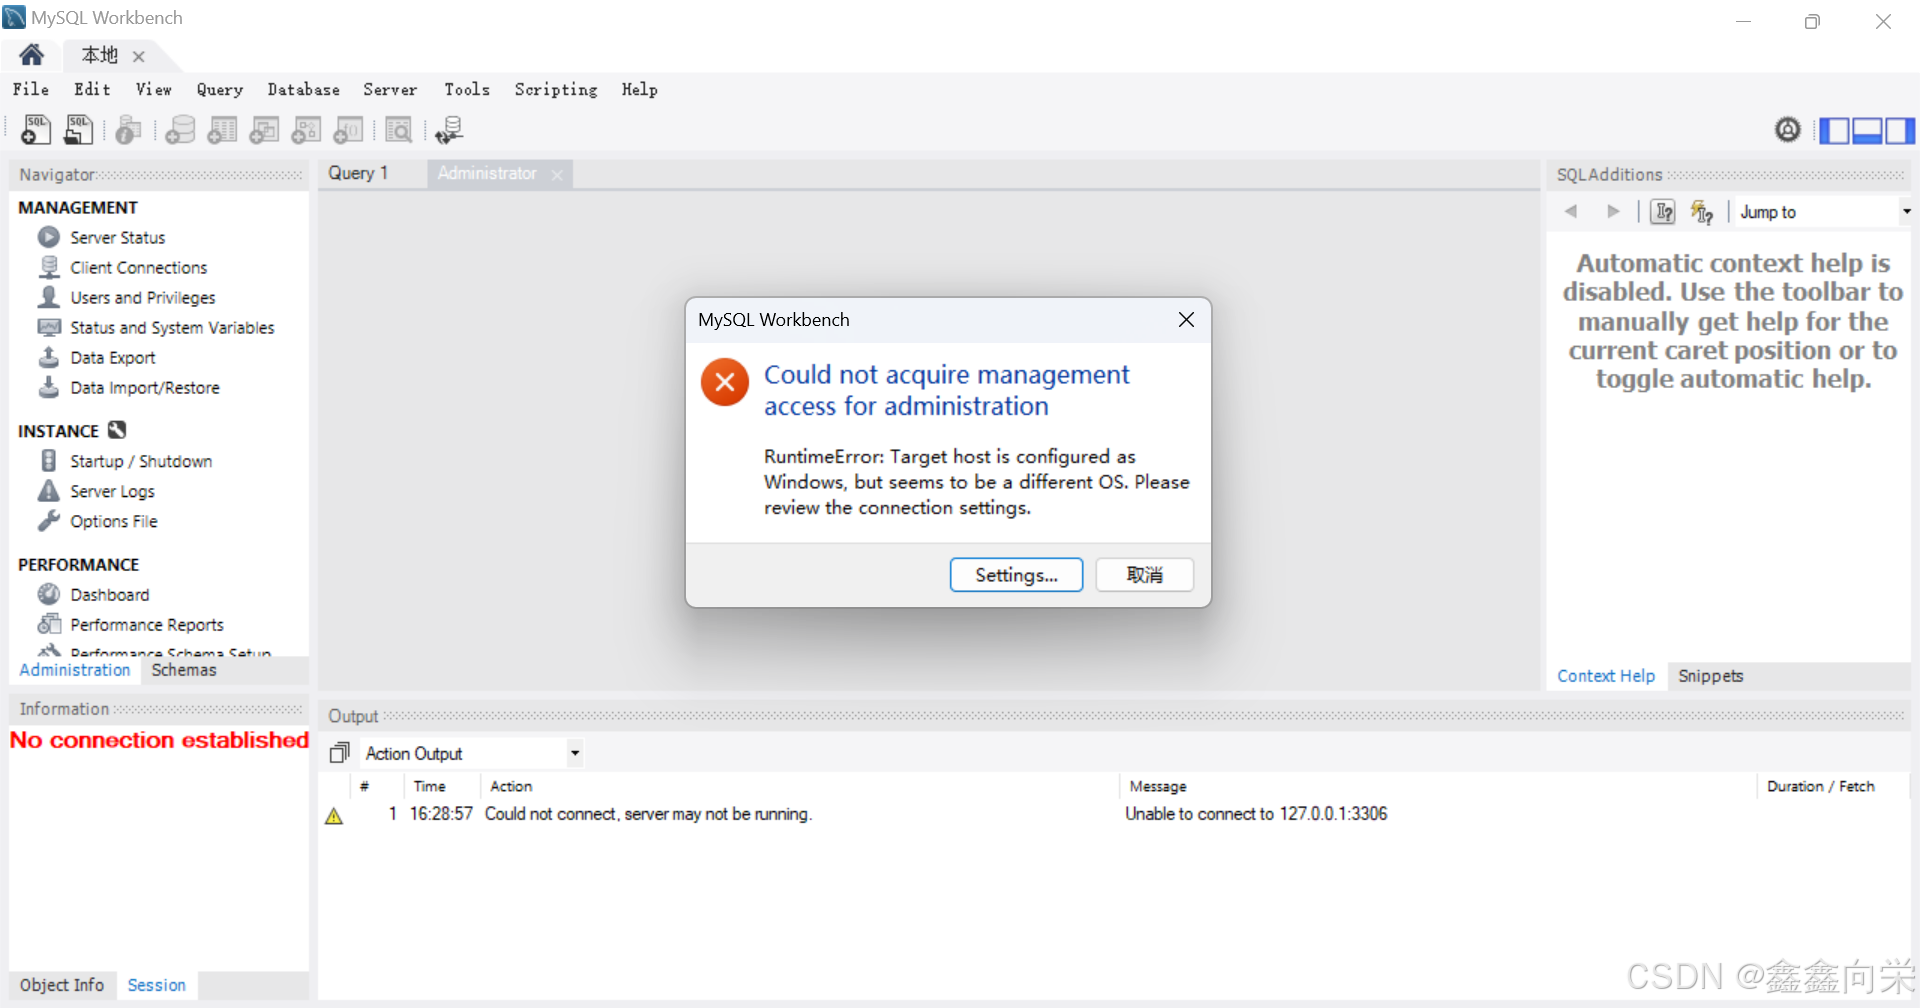Image resolution: width=1920 pixels, height=1008 pixels.
Task: Click the INSTANCE configure icon
Action: coord(117,430)
